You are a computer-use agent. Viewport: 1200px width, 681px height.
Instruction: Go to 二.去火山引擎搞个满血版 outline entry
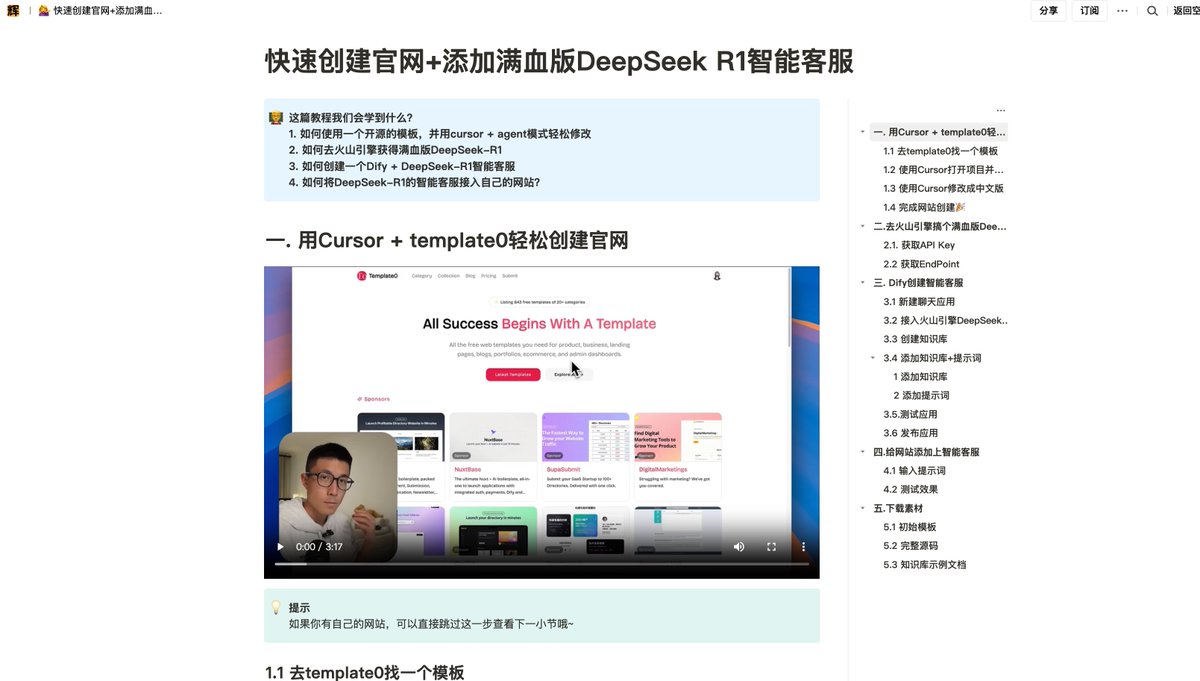click(940, 226)
